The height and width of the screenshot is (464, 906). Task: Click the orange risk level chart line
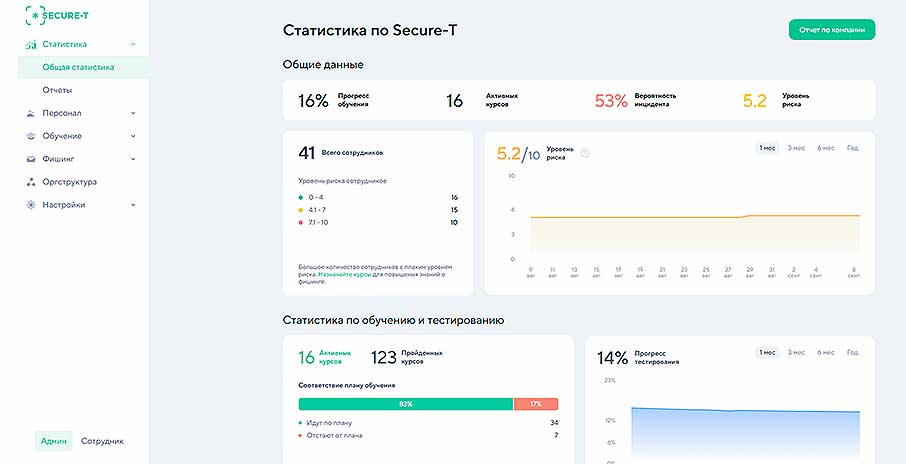[693, 217]
